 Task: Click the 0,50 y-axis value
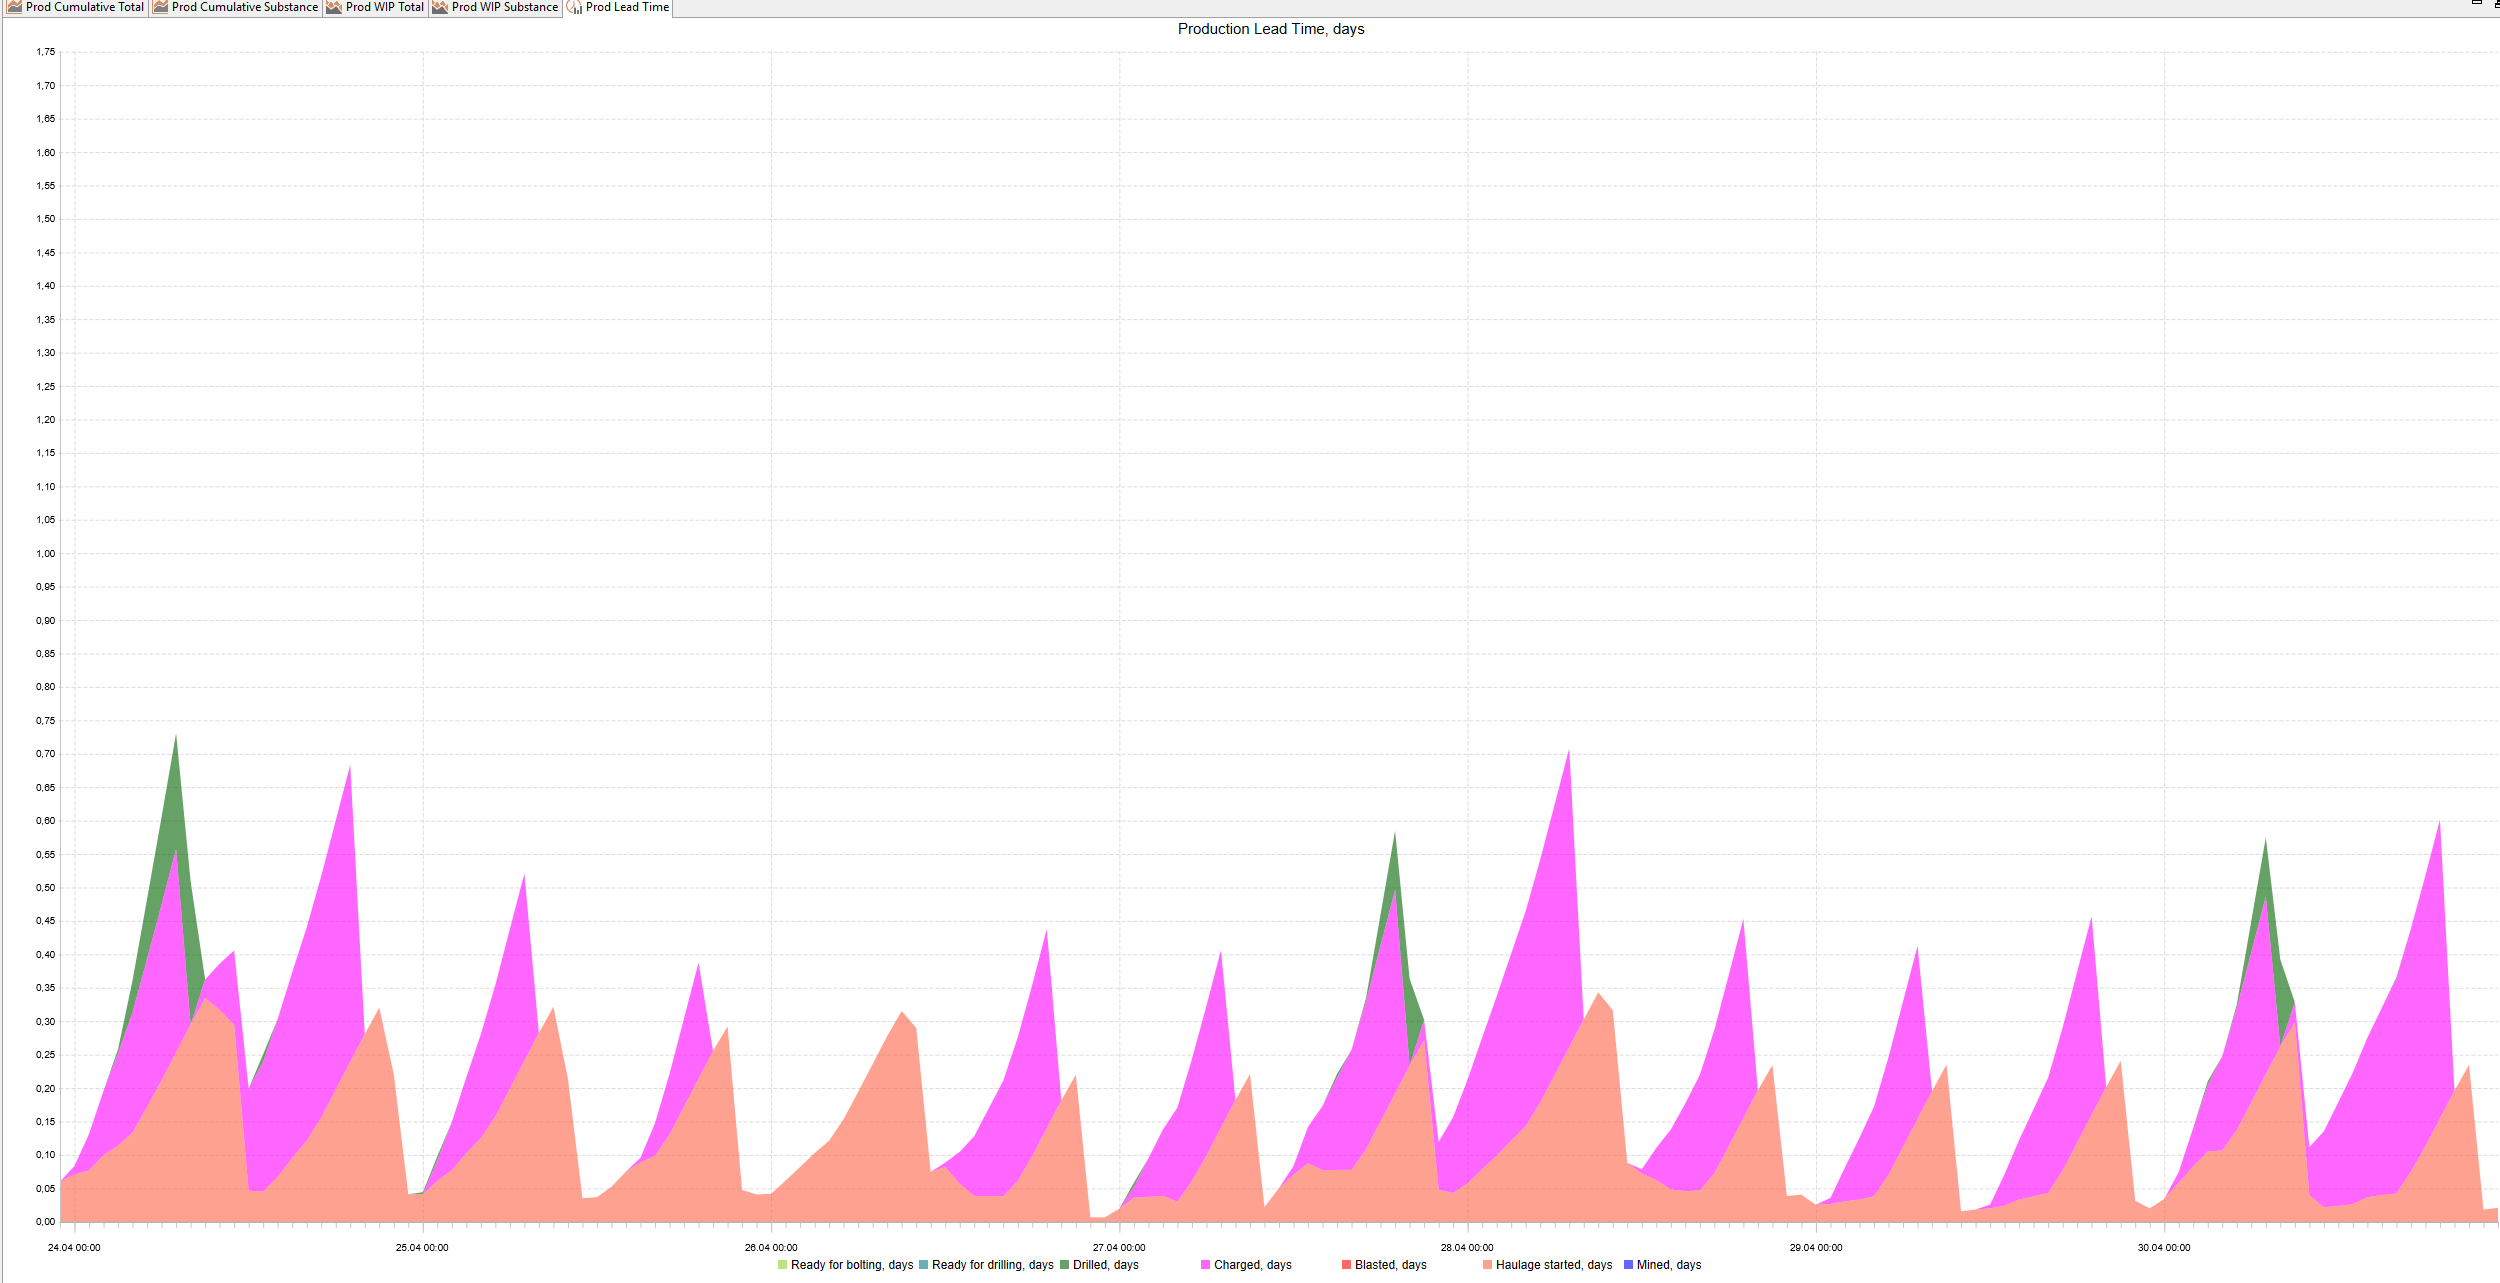click(46, 888)
